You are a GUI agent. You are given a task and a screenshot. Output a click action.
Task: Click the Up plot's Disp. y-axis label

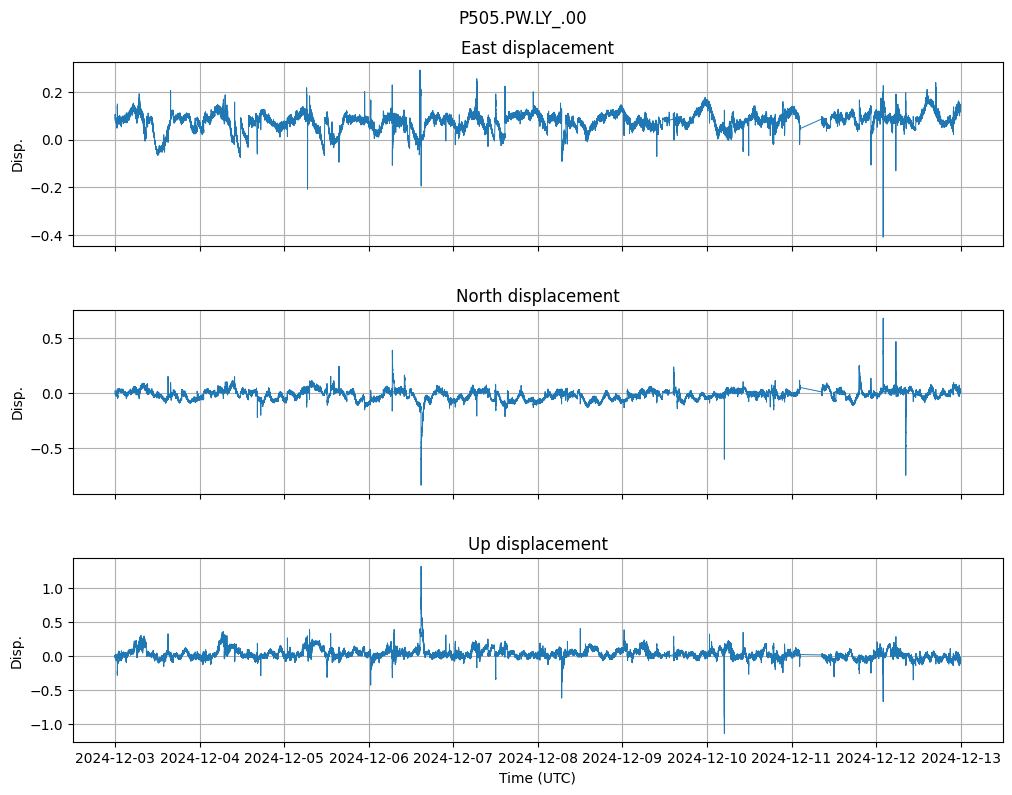point(17,650)
